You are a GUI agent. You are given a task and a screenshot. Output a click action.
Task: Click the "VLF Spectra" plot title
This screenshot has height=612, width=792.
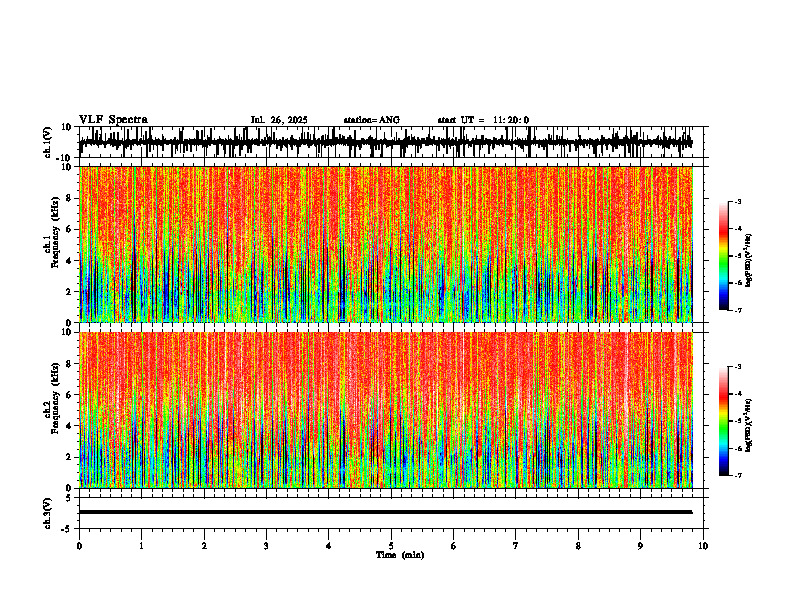click(x=113, y=120)
